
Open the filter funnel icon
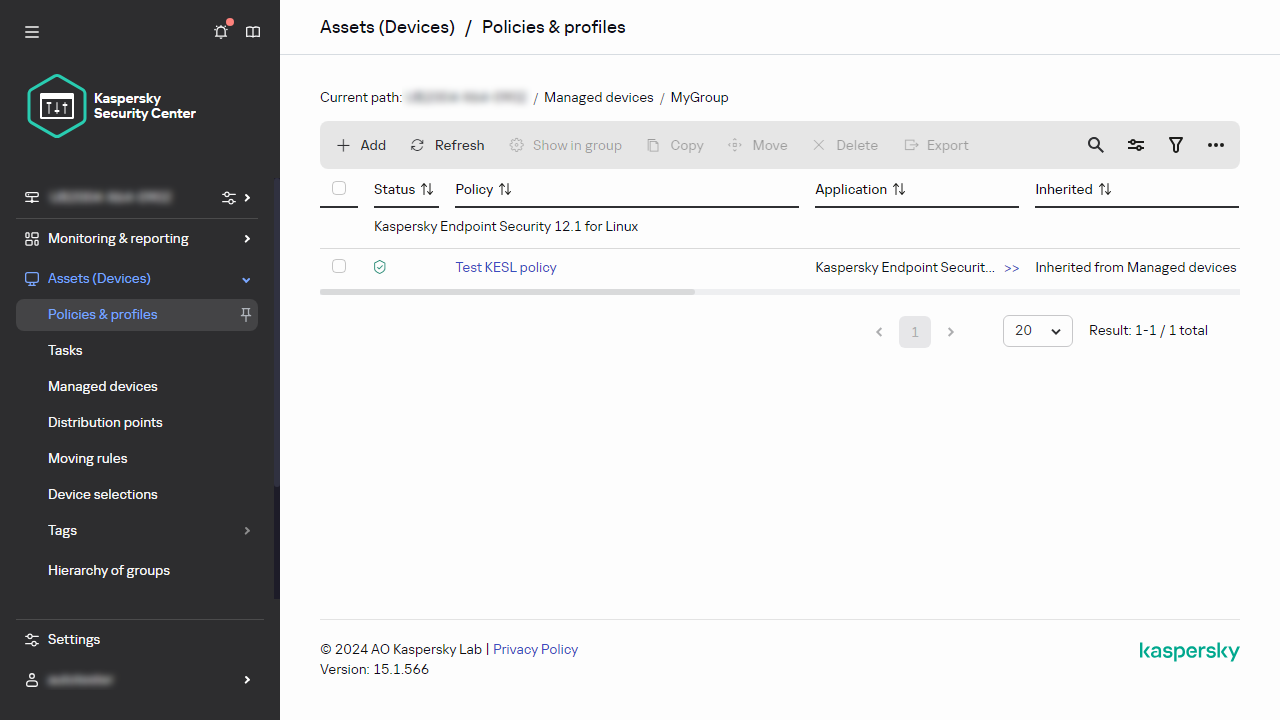pyautogui.click(x=1176, y=145)
